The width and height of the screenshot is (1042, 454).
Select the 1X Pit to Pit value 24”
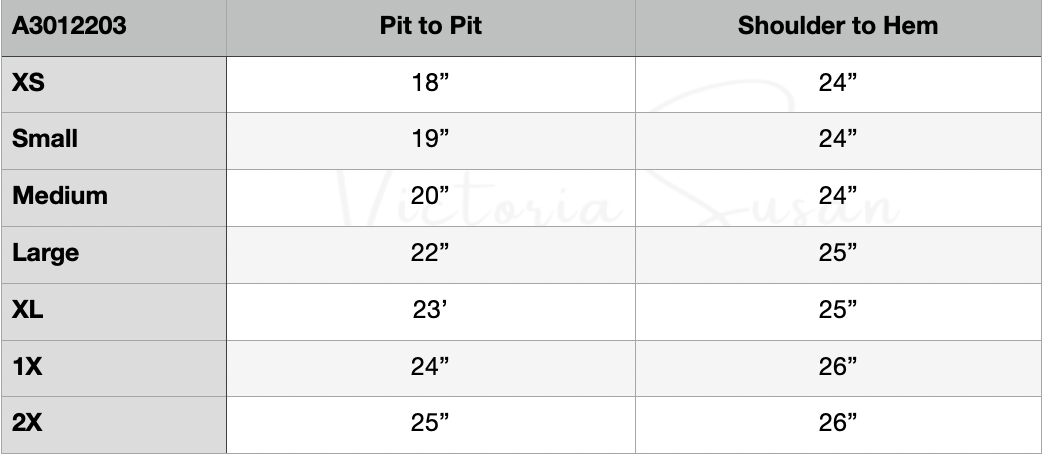(x=431, y=367)
